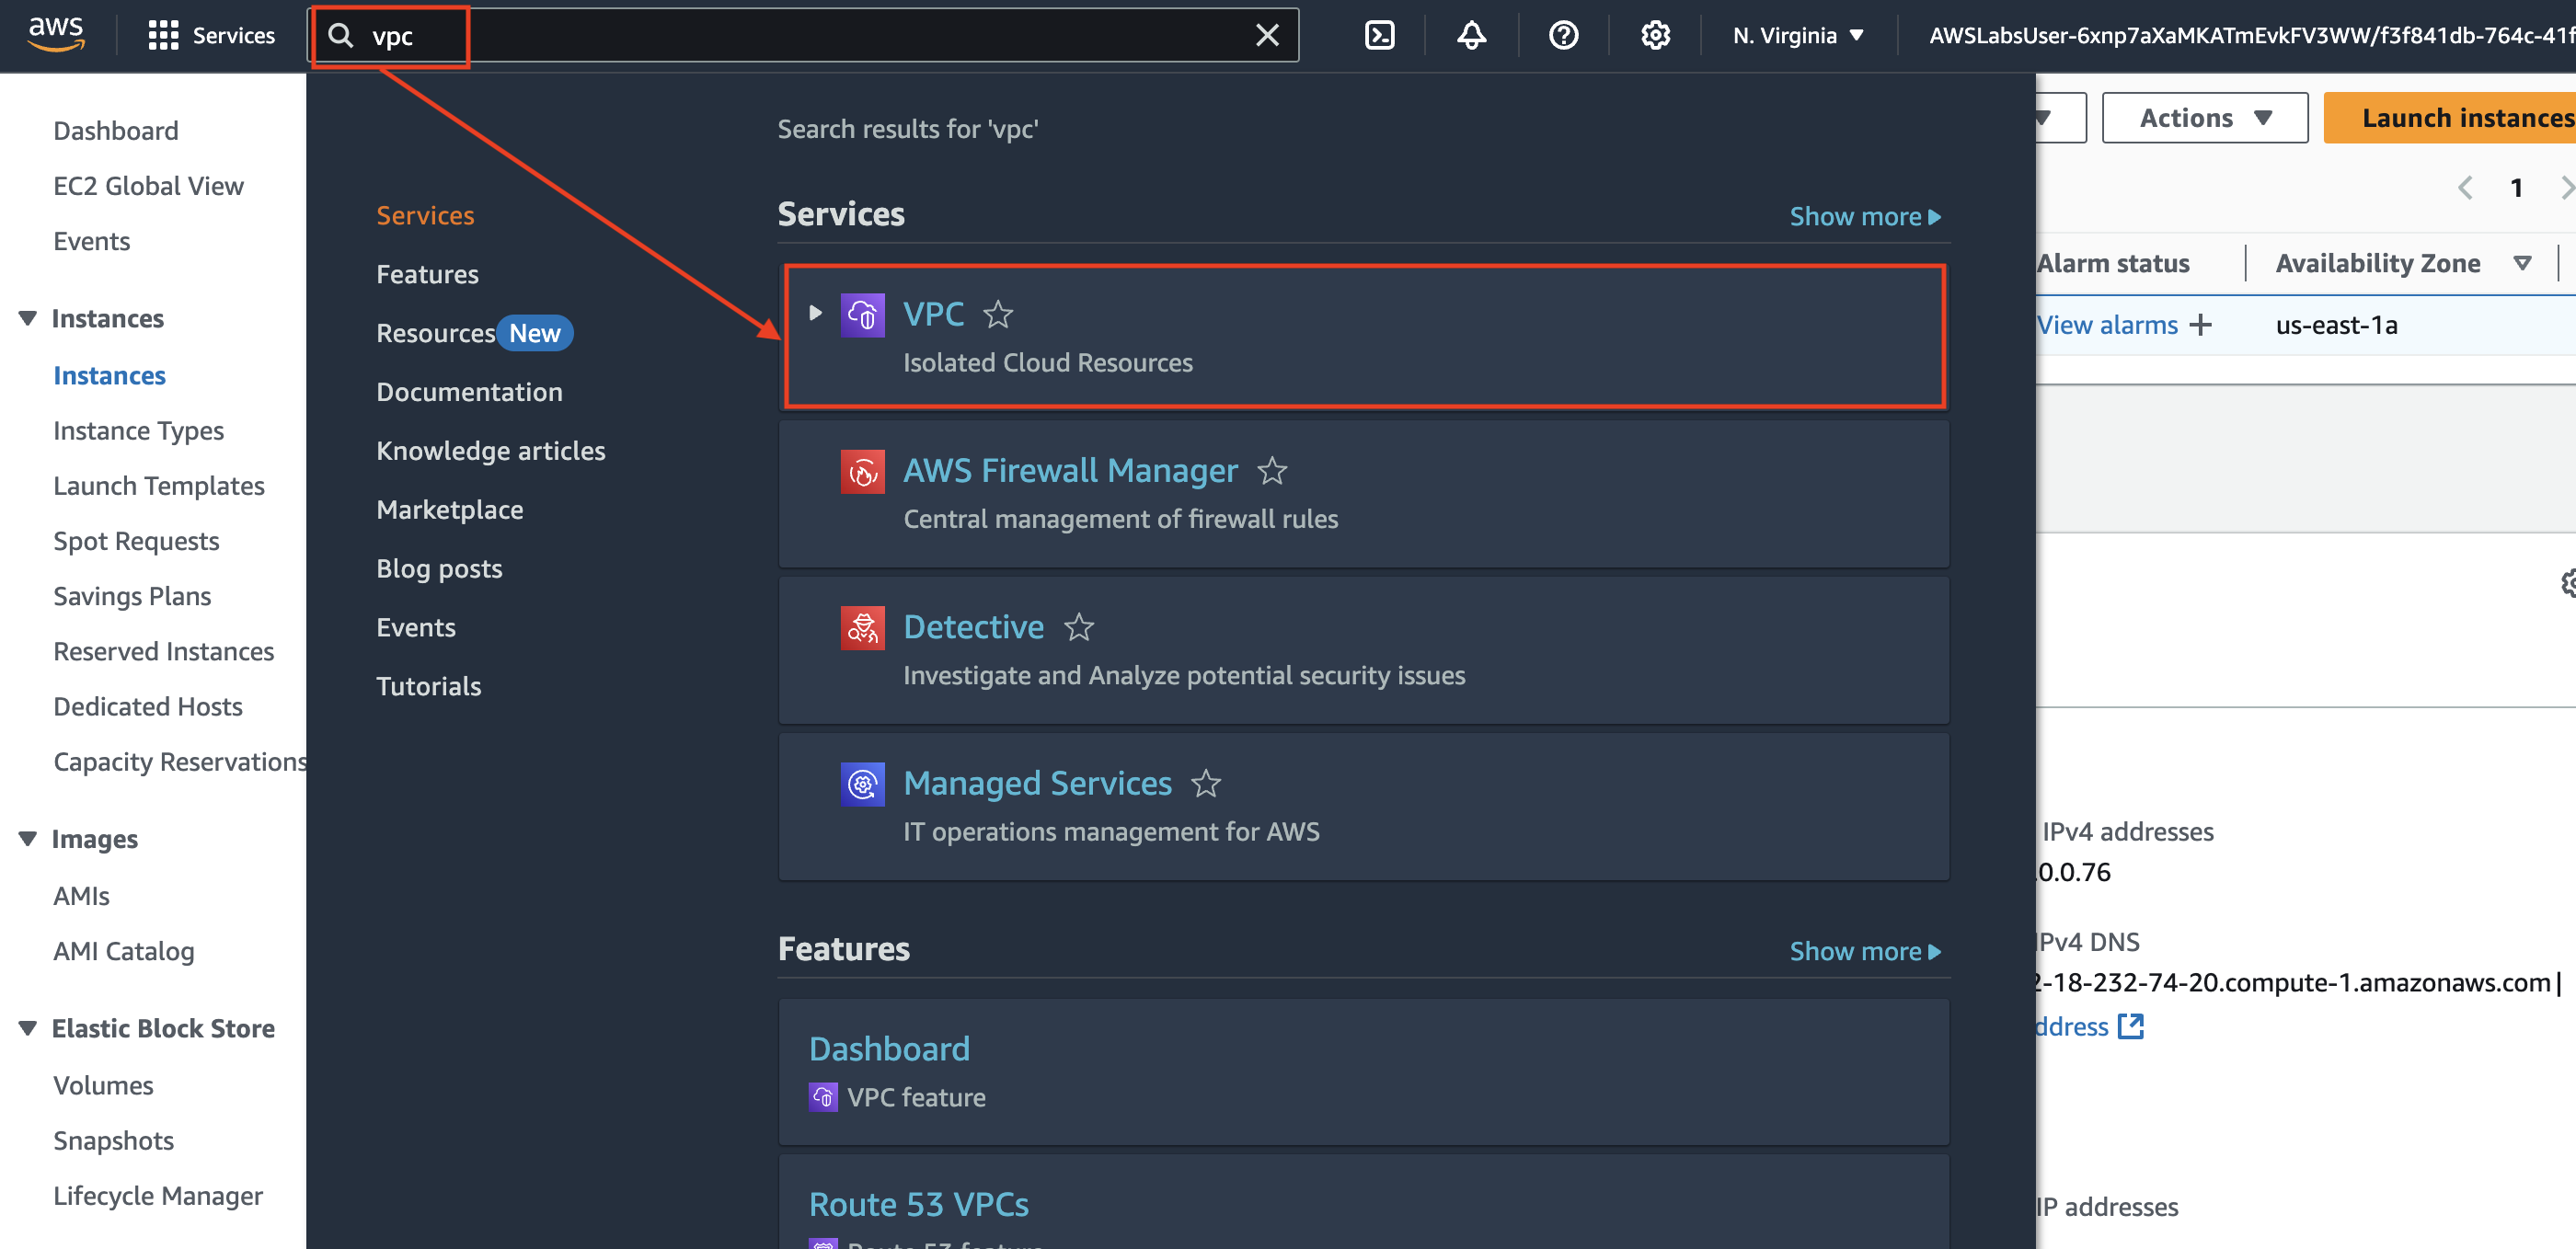Star the Detective service as favorite

pos(1078,628)
